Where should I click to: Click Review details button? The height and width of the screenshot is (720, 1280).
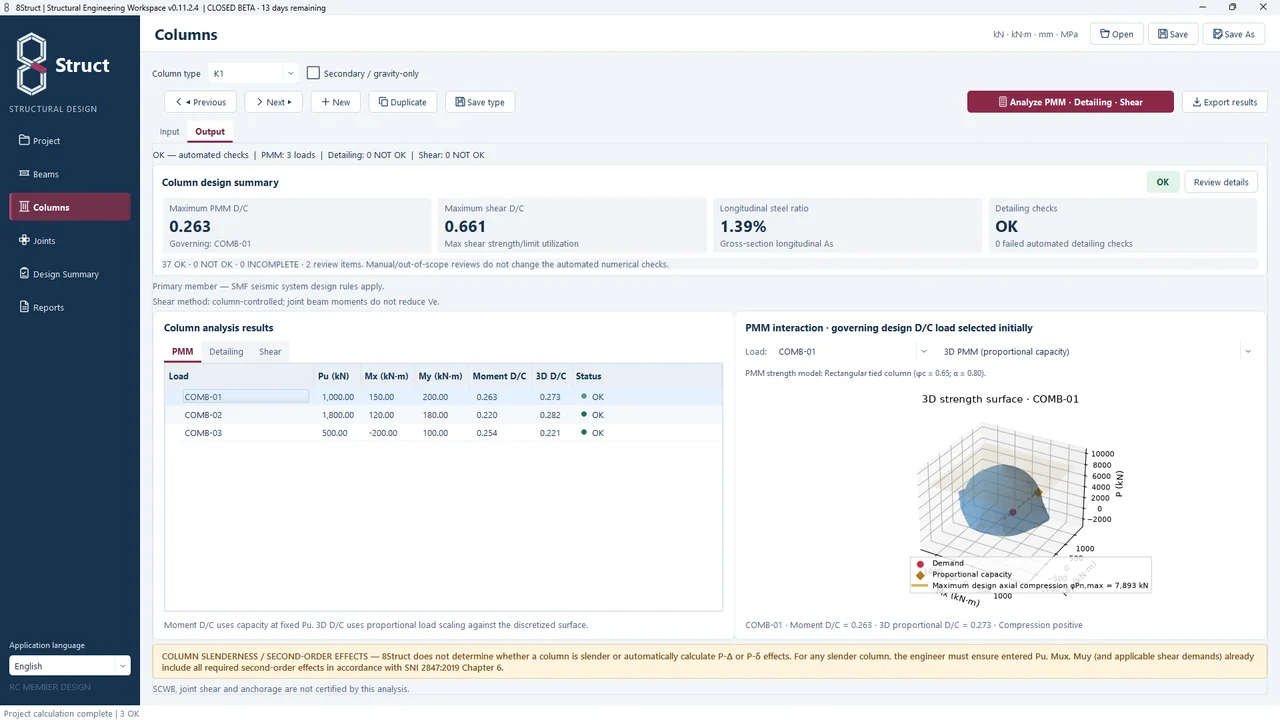pos(1221,182)
